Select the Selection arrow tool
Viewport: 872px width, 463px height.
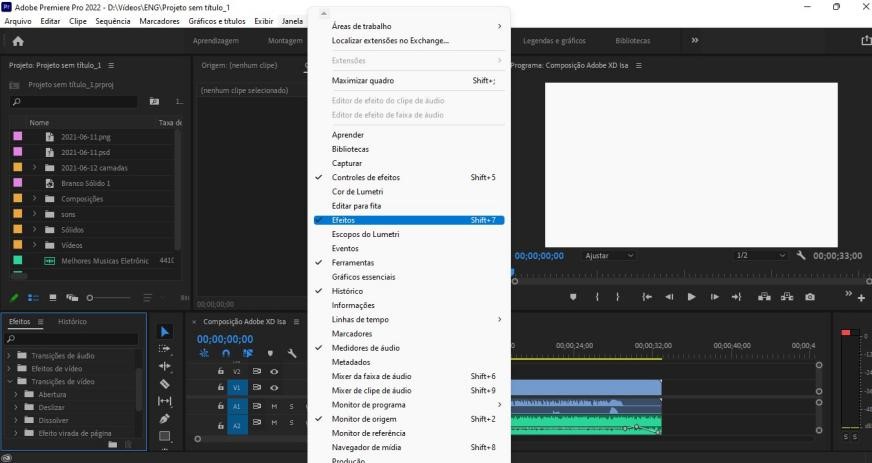click(165, 332)
